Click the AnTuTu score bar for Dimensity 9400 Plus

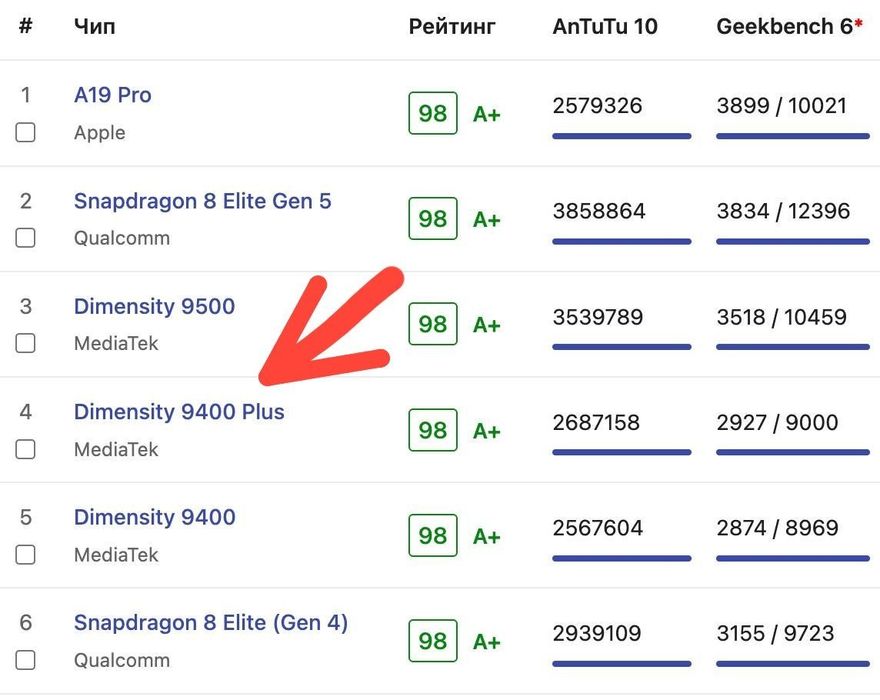(x=621, y=452)
